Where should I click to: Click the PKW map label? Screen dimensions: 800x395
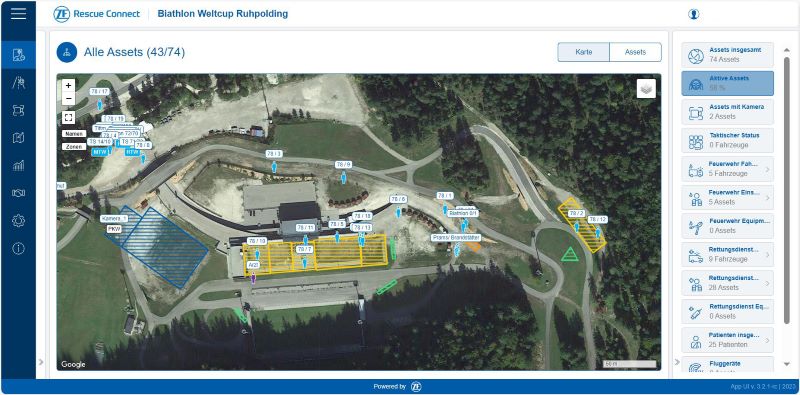[113, 230]
